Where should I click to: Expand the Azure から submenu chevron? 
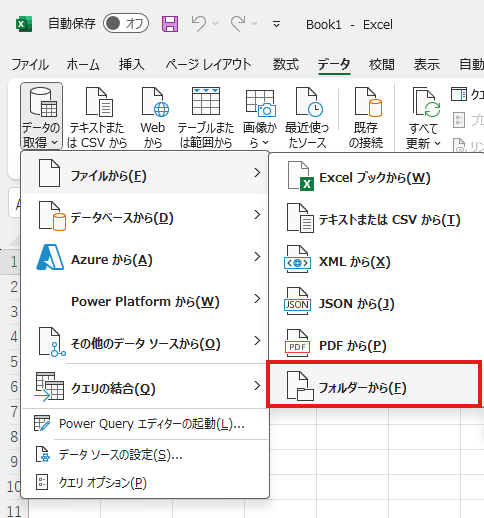click(257, 257)
